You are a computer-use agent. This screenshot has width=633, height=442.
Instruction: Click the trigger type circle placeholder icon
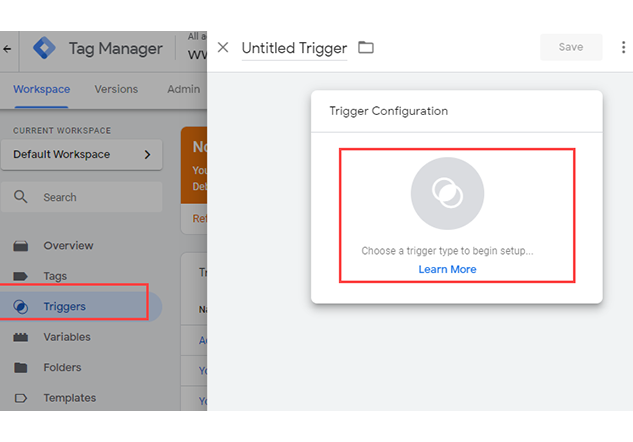(447, 193)
